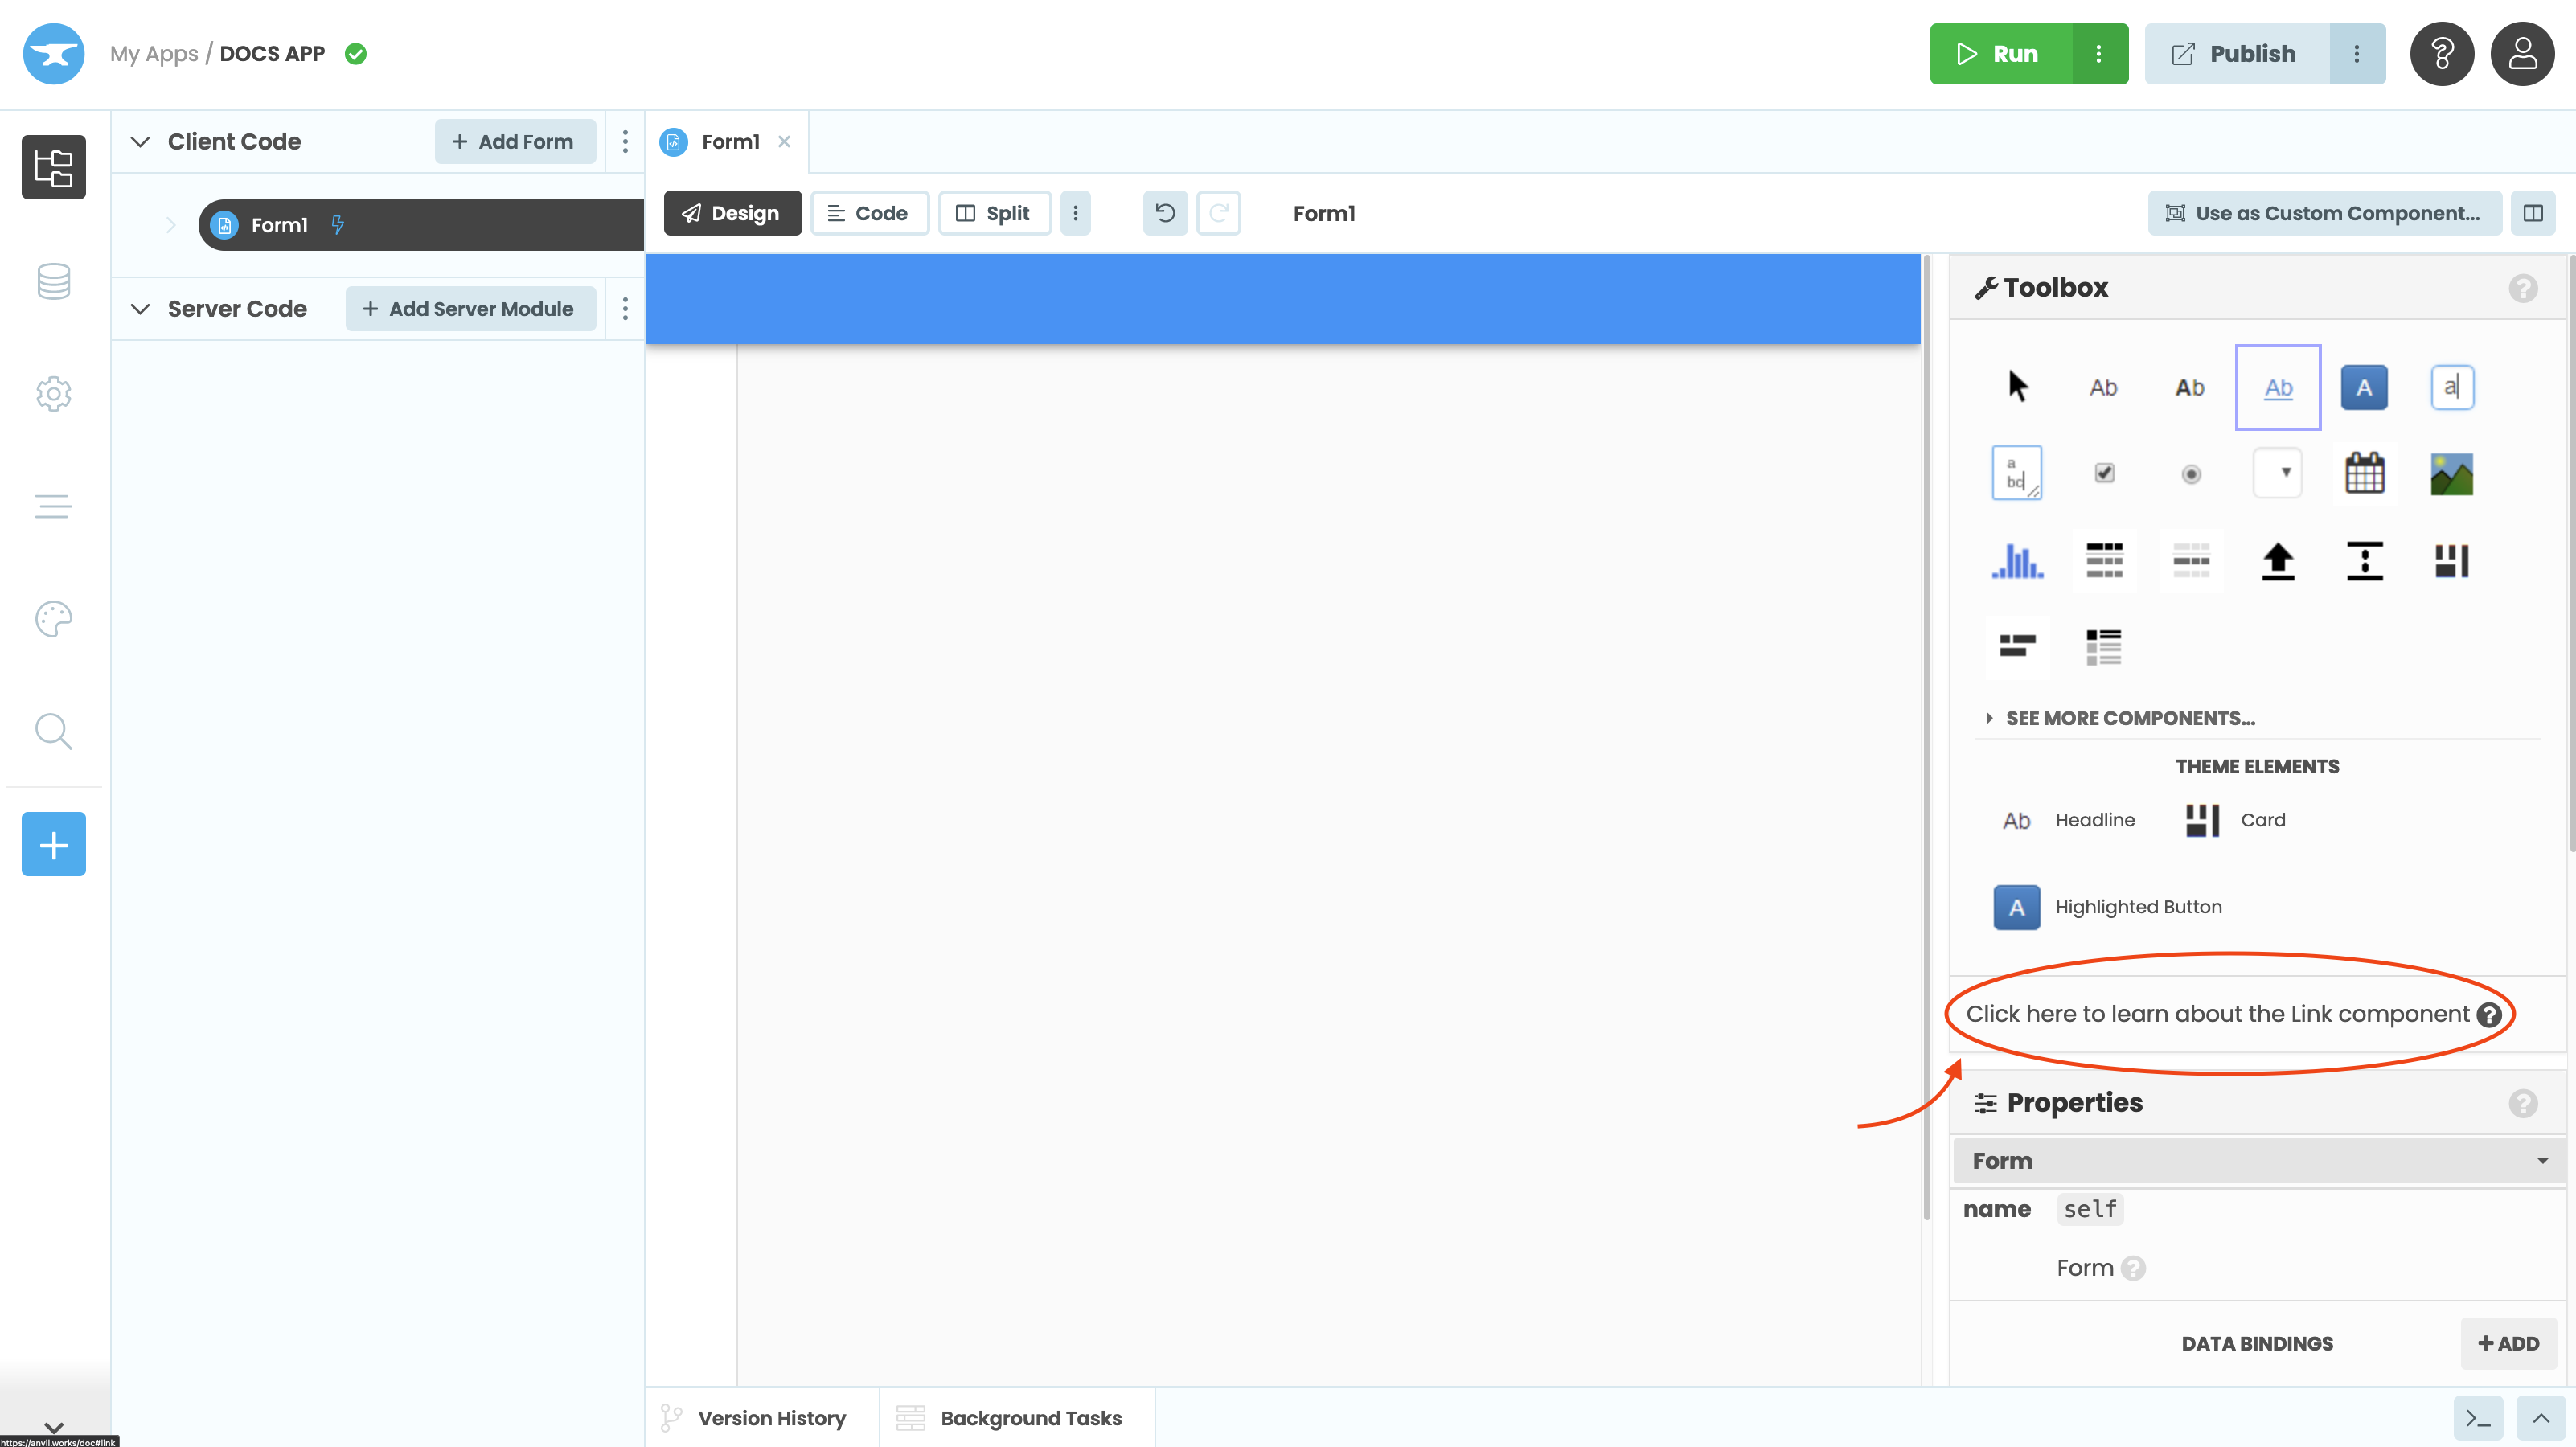Select the DatePicker component in Toolbox
The width and height of the screenshot is (2576, 1447).
(2364, 473)
